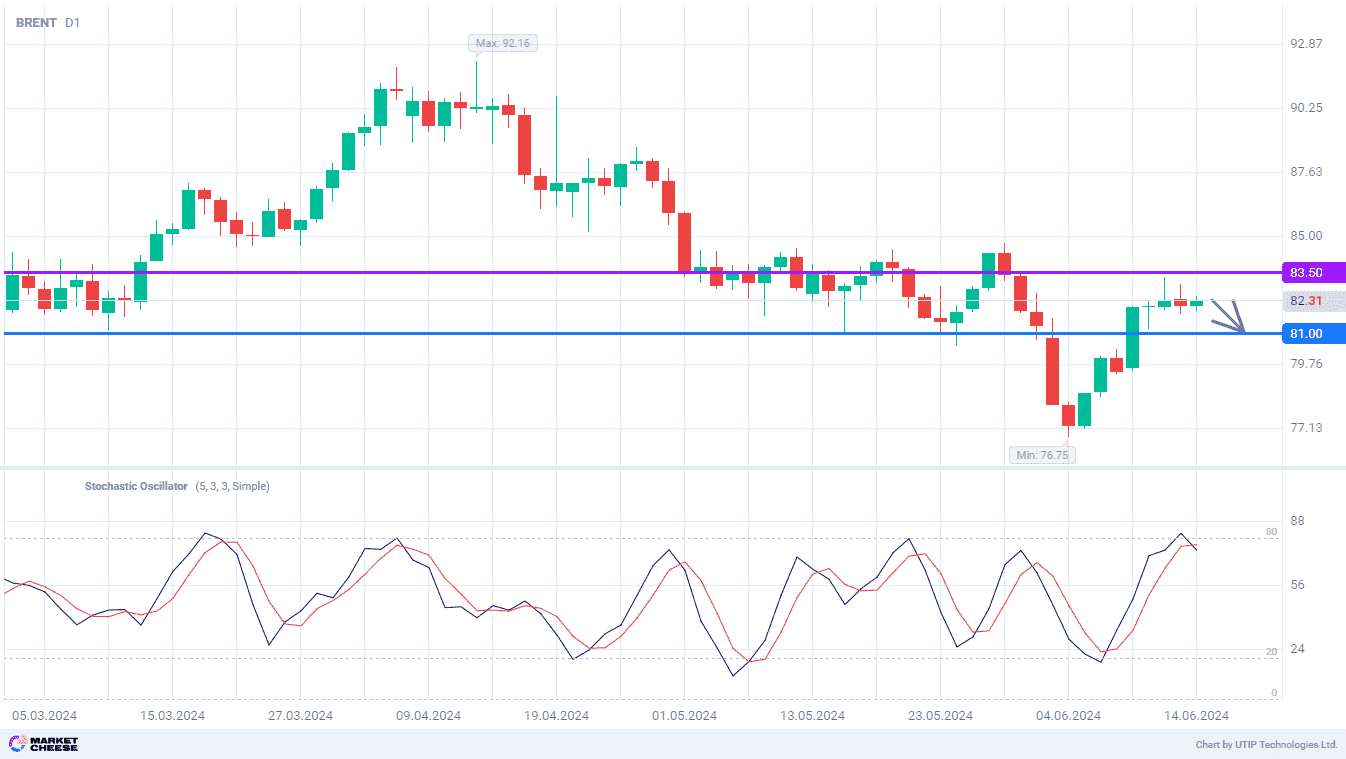Click the 90.25 price axis label
The width and height of the screenshot is (1346, 759).
click(x=1306, y=108)
